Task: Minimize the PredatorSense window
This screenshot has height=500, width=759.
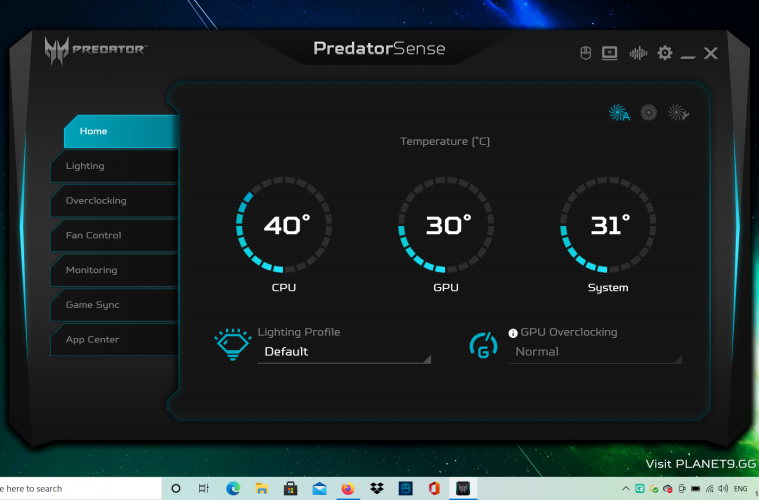Action: coord(687,57)
